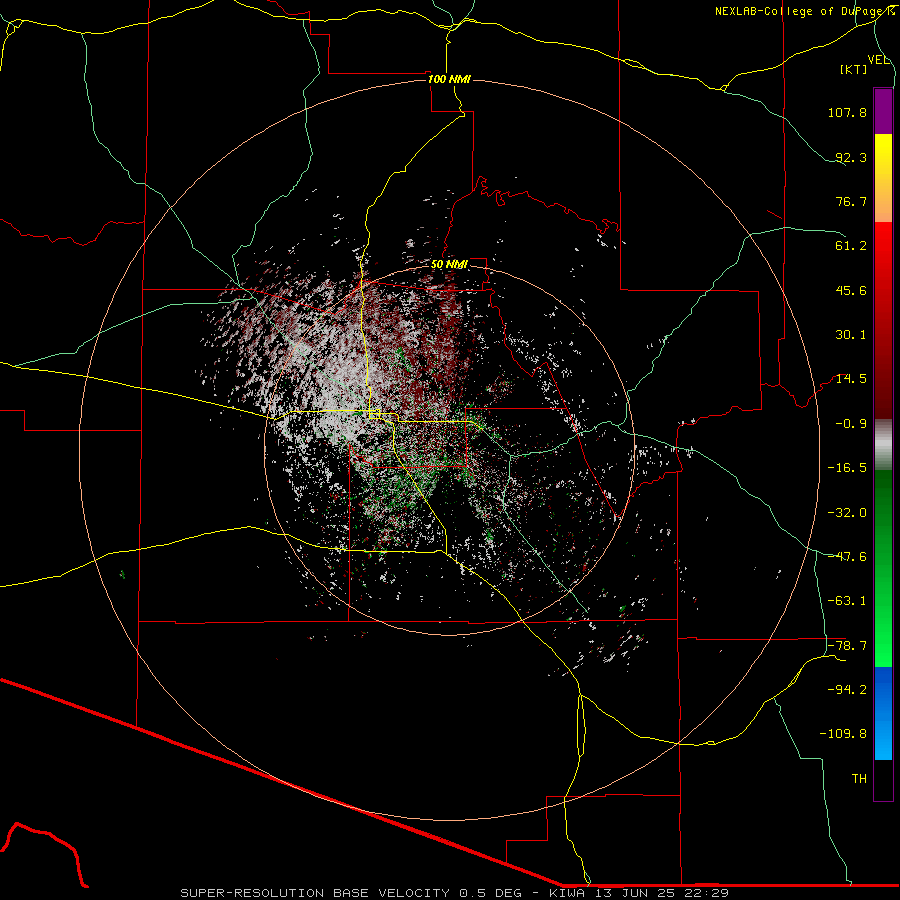
Task: Click the -0.9 value on the velocity scale
Action: (x=851, y=424)
